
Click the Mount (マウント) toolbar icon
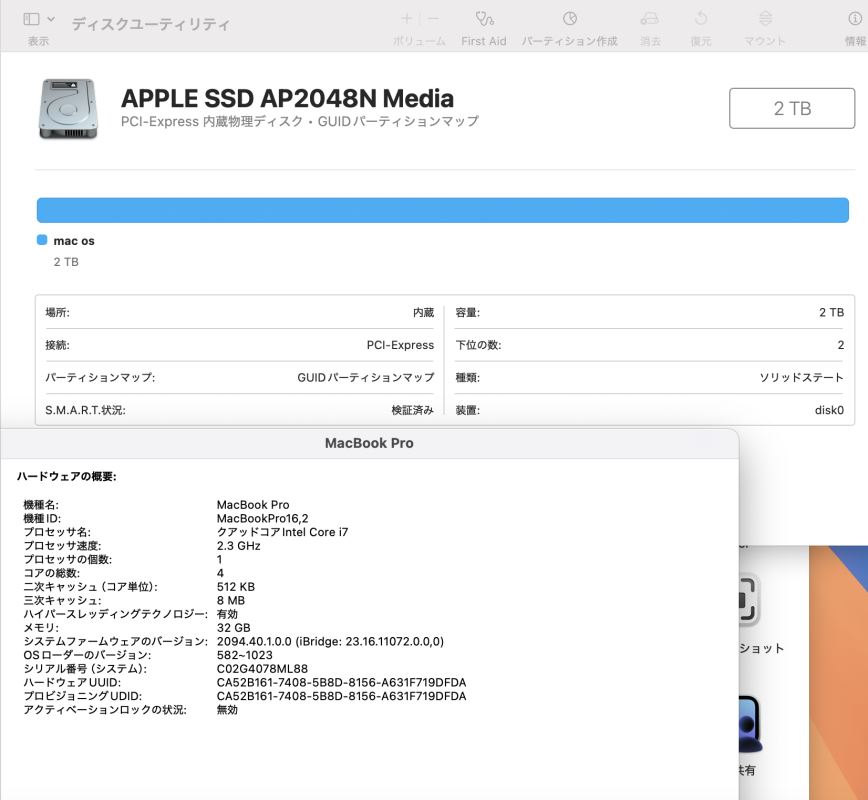pyautogui.click(x=765, y=19)
